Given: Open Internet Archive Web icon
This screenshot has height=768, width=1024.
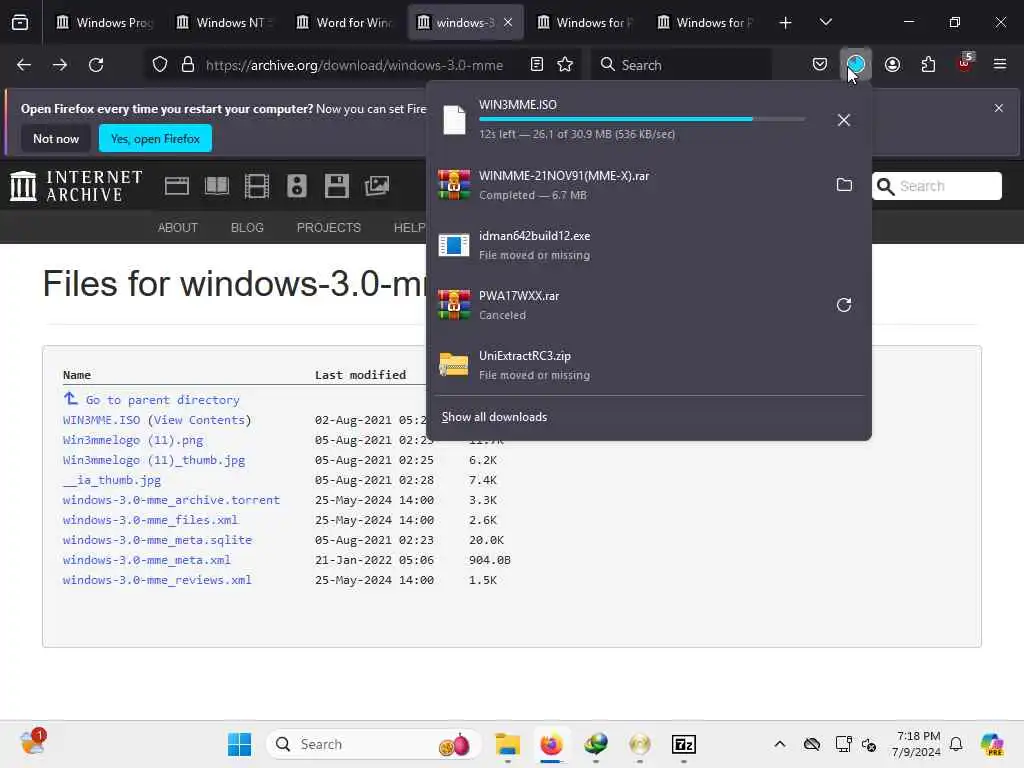Looking at the screenshot, I should point(177,186).
